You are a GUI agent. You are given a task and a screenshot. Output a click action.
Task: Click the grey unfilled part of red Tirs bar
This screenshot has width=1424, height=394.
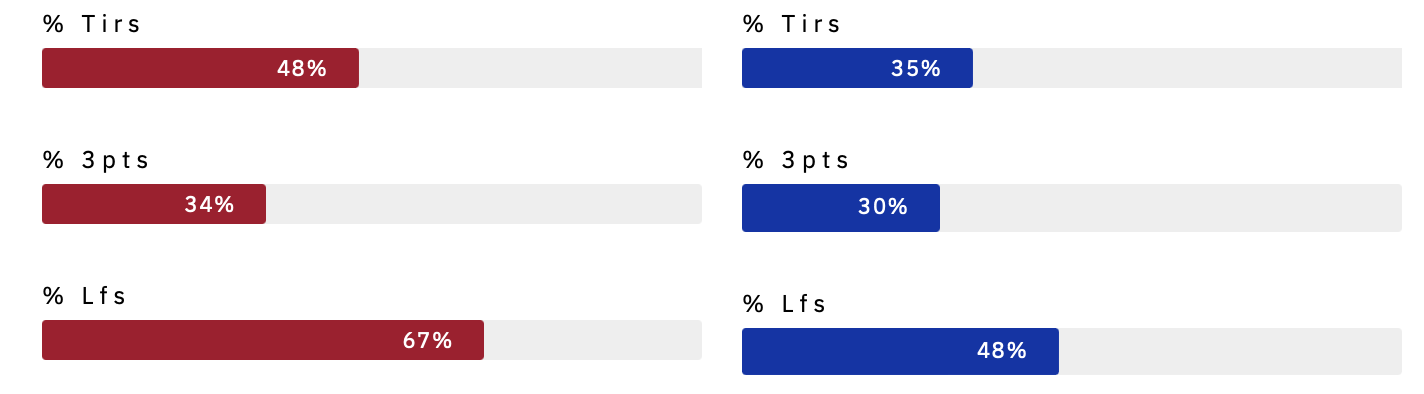tap(530, 68)
